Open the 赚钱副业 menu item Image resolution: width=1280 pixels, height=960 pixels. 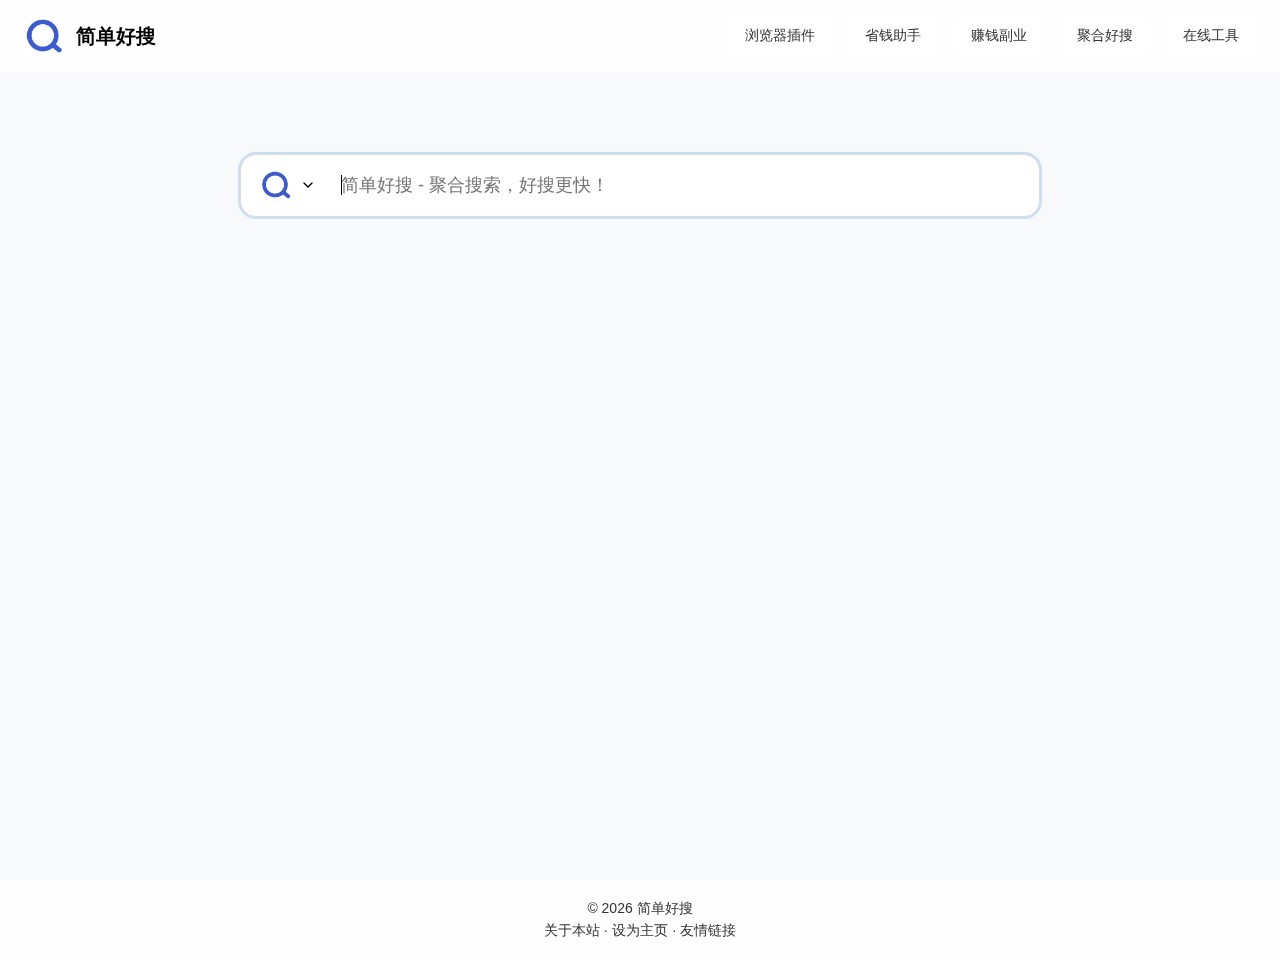999,36
